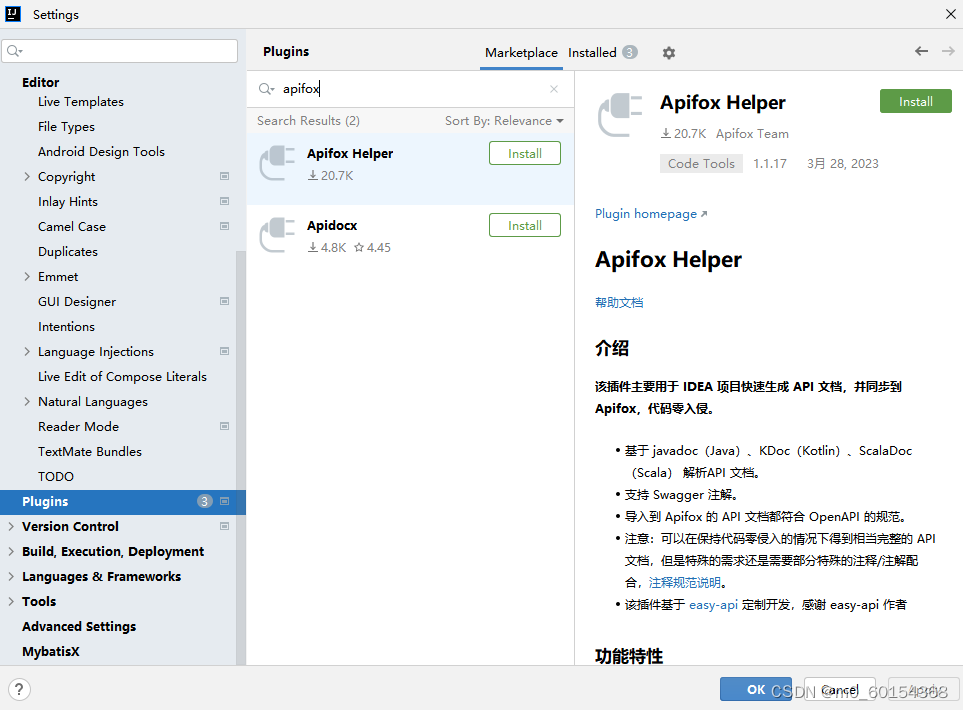Click the Cancel button
Viewport: 963px width, 710px height.
pyautogui.click(x=839, y=689)
